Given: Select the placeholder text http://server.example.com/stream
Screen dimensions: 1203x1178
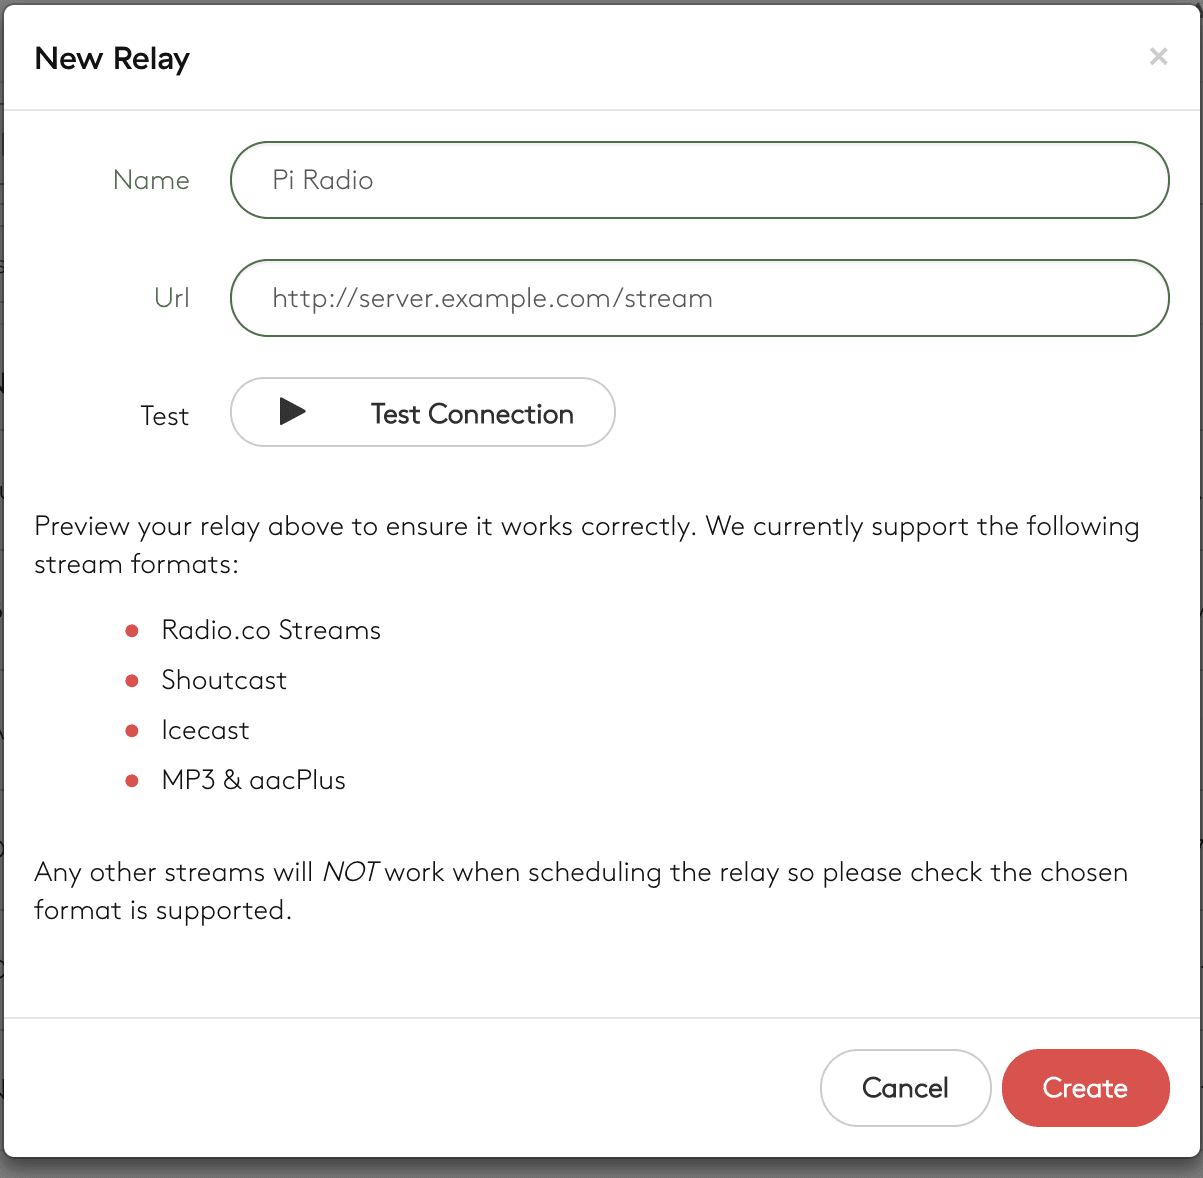Looking at the screenshot, I should point(491,298).
